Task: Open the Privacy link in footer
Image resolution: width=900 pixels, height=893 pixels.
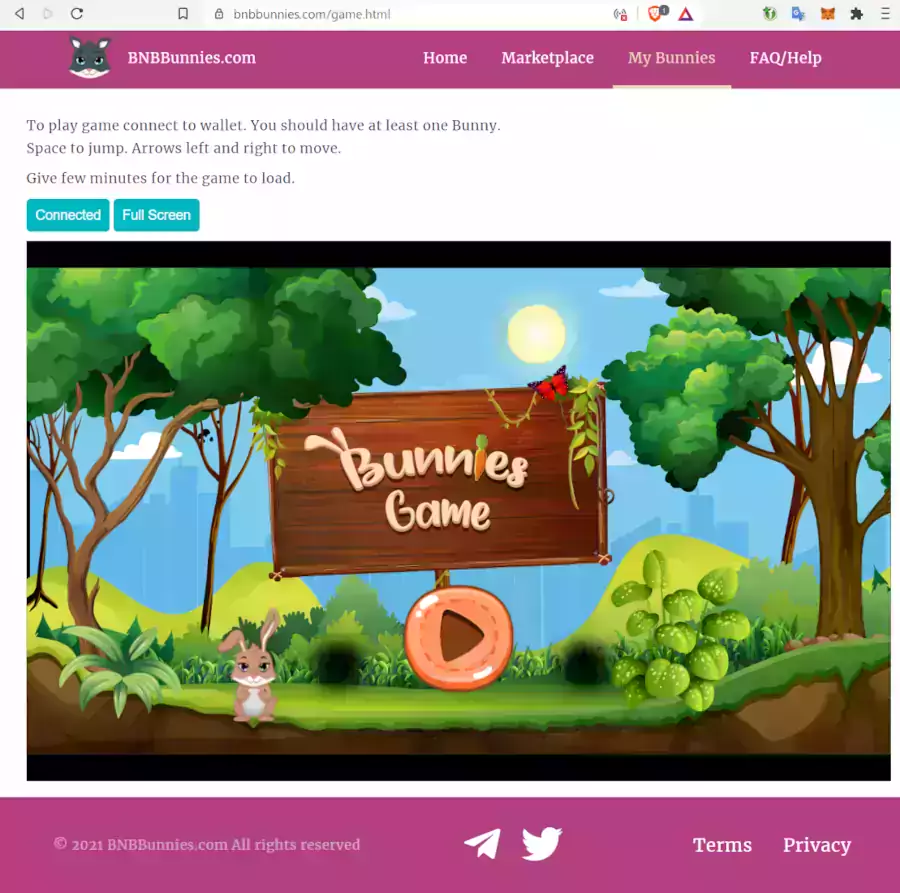Action: (817, 845)
